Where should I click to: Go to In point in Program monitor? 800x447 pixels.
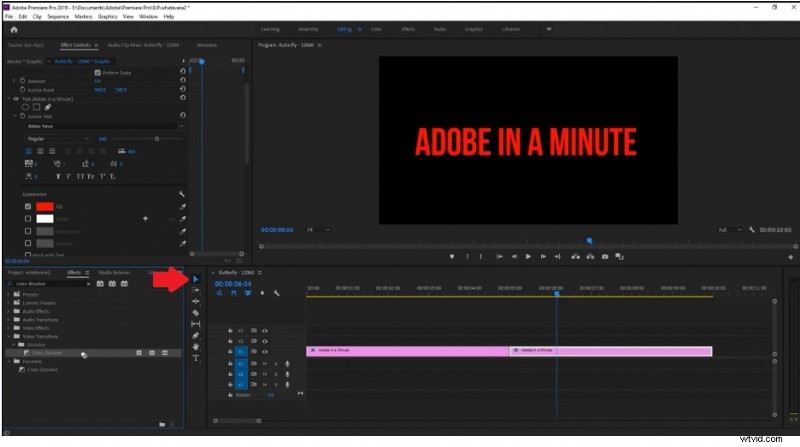pyautogui.click(x=500, y=257)
